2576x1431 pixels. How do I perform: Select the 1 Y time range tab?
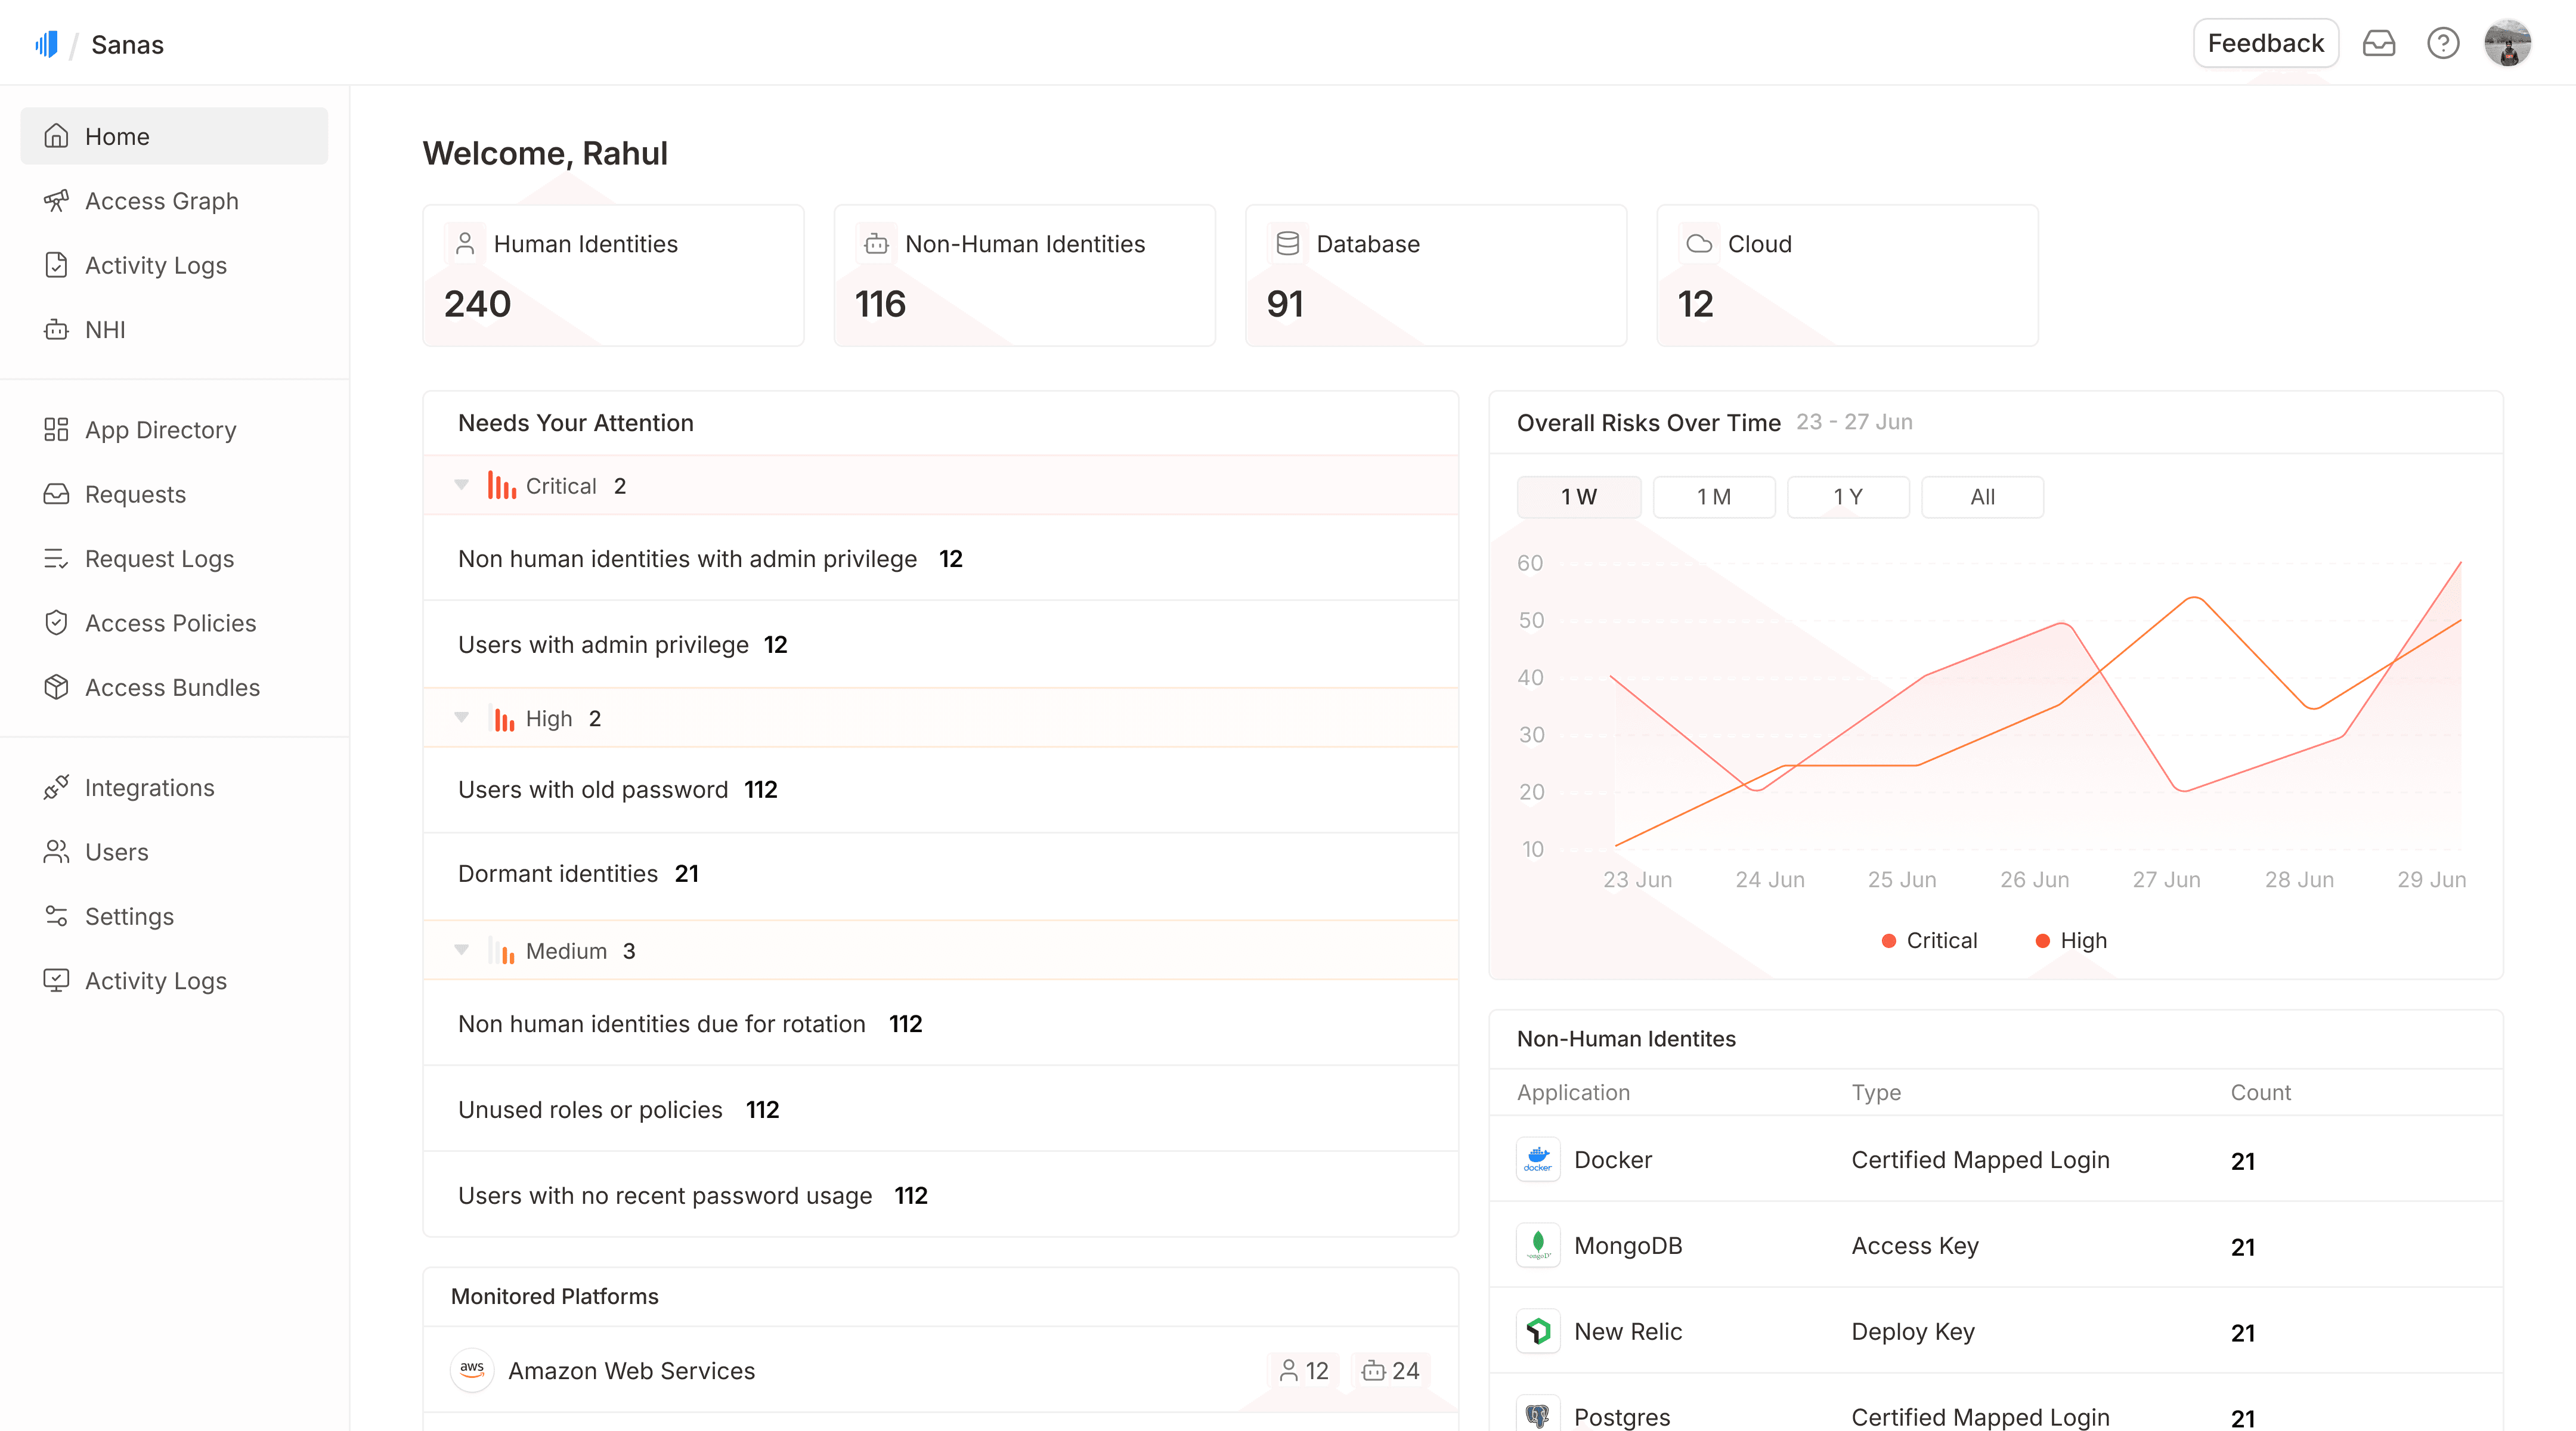point(1847,497)
